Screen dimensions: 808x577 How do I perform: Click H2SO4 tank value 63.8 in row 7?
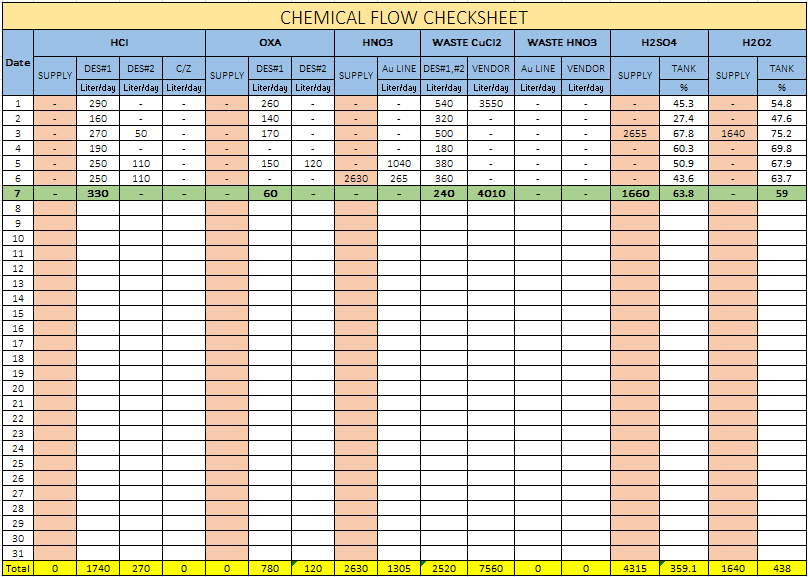[684, 194]
